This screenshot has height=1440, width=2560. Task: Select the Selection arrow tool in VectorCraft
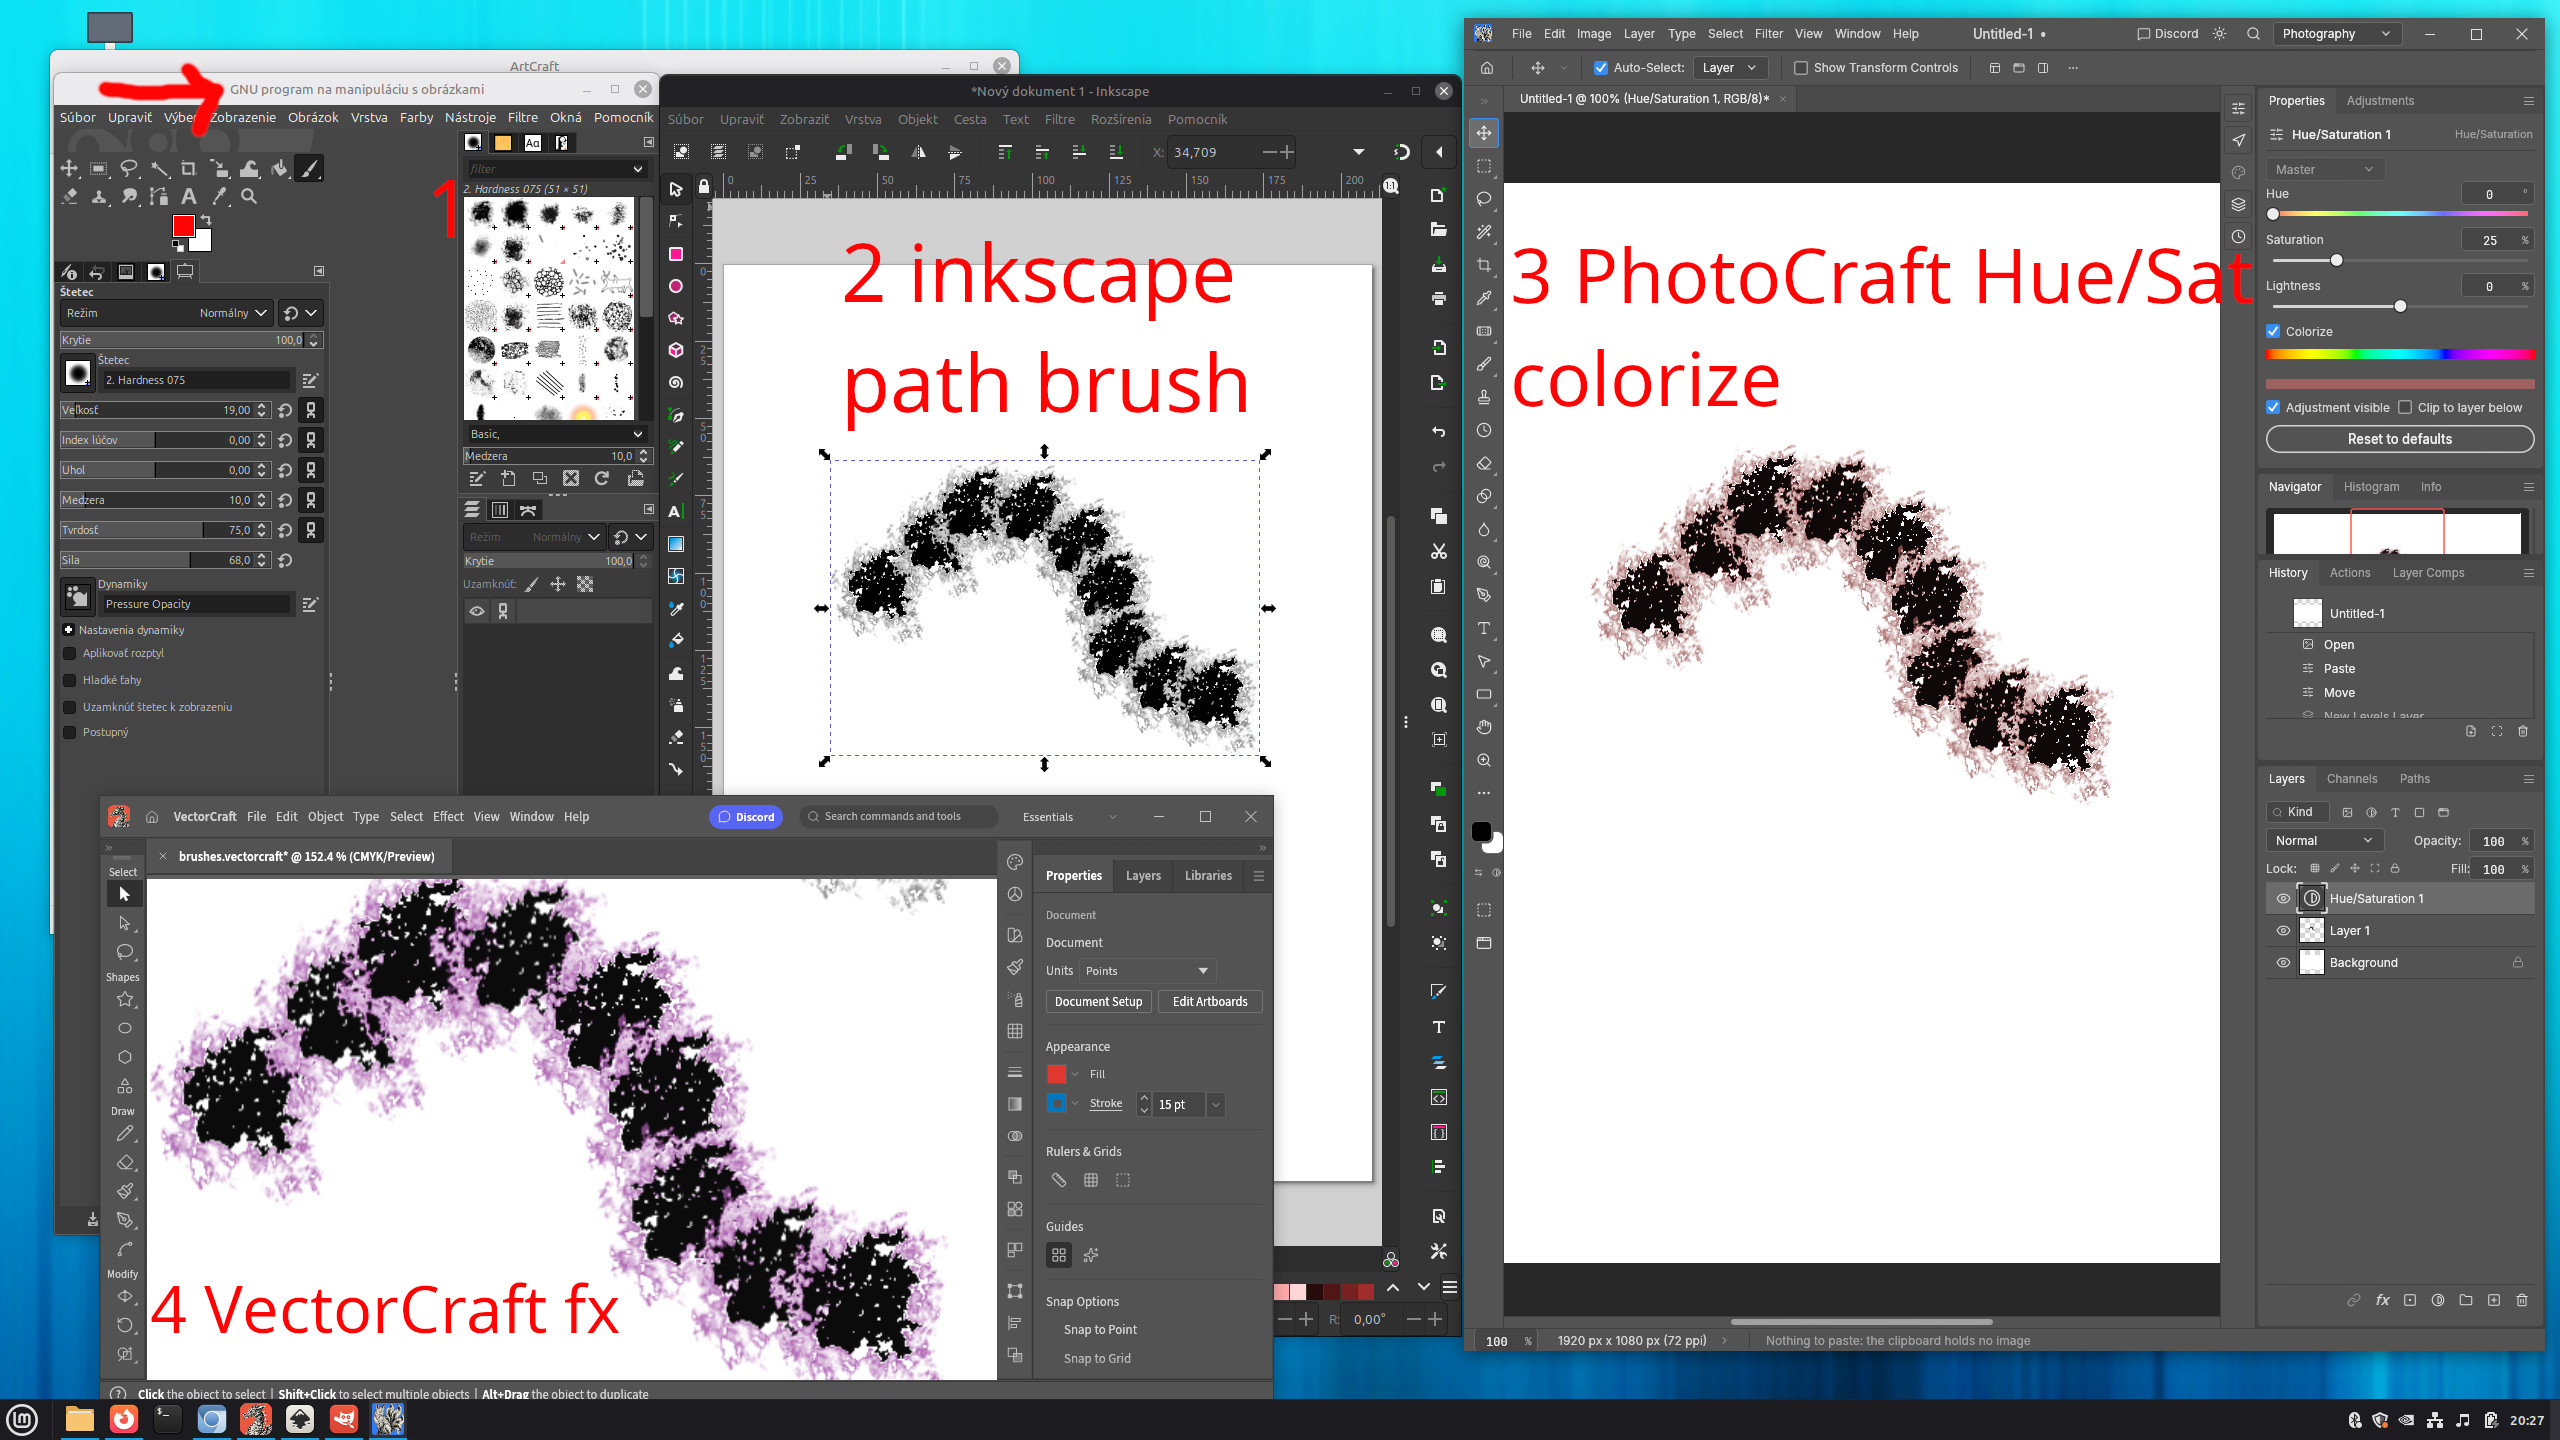coord(124,894)
